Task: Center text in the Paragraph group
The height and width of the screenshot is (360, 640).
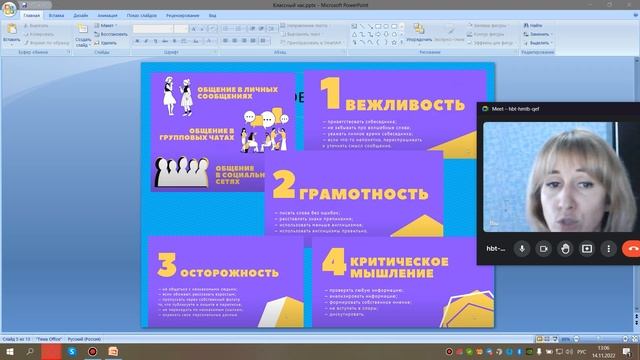Action: 235,41
